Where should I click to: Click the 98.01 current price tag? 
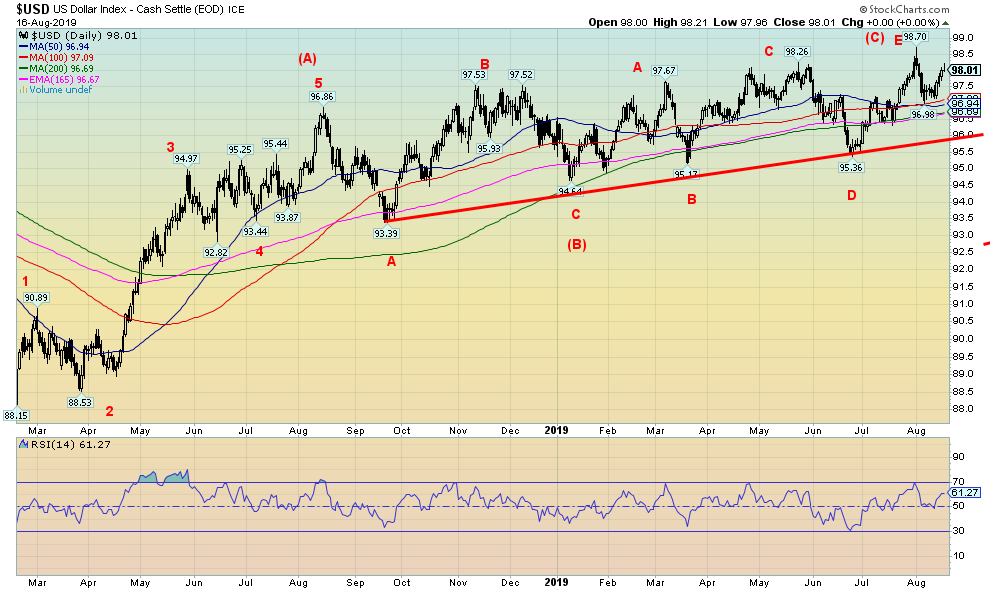964,70
